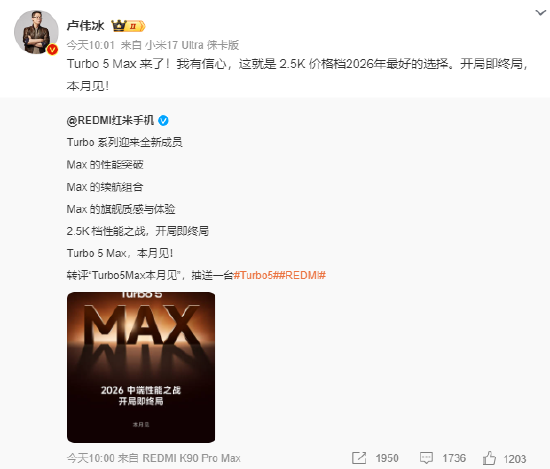Image resolution: width=550 pixels, height=469 pixels.
Task: Open the original post time 今天10:00
Action: tap(91, 458)
